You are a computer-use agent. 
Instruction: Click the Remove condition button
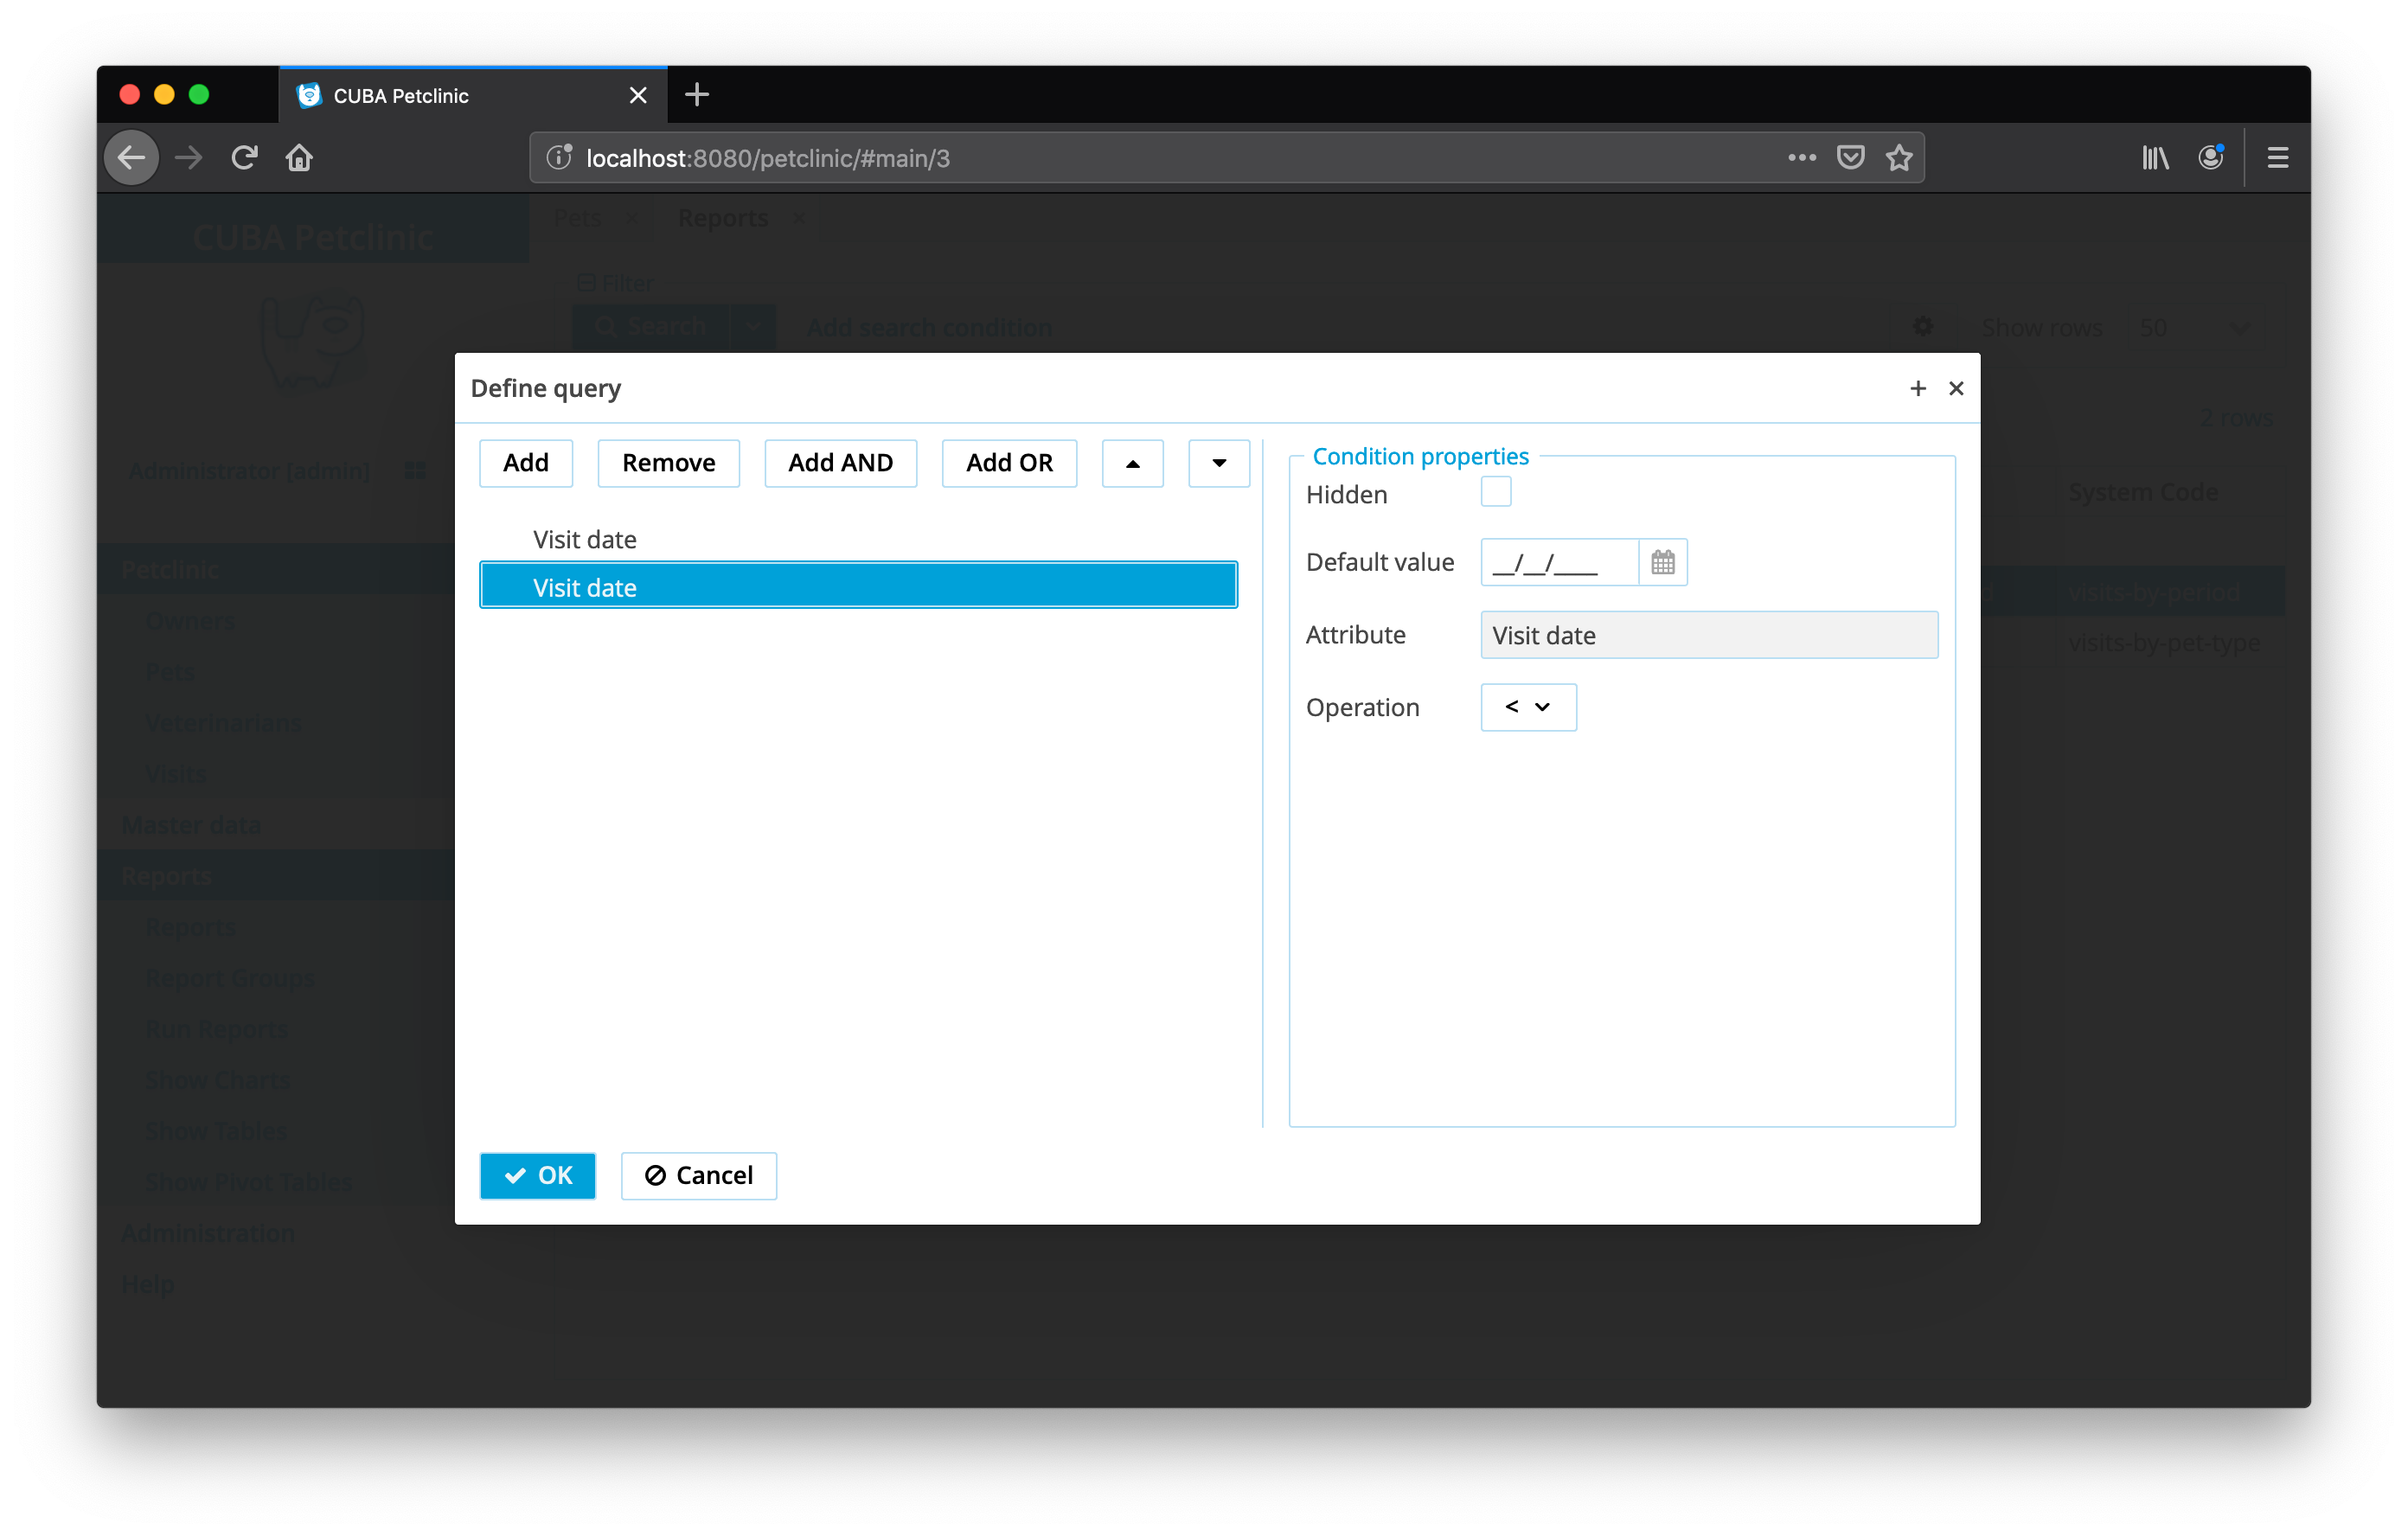tap(668, 463)
